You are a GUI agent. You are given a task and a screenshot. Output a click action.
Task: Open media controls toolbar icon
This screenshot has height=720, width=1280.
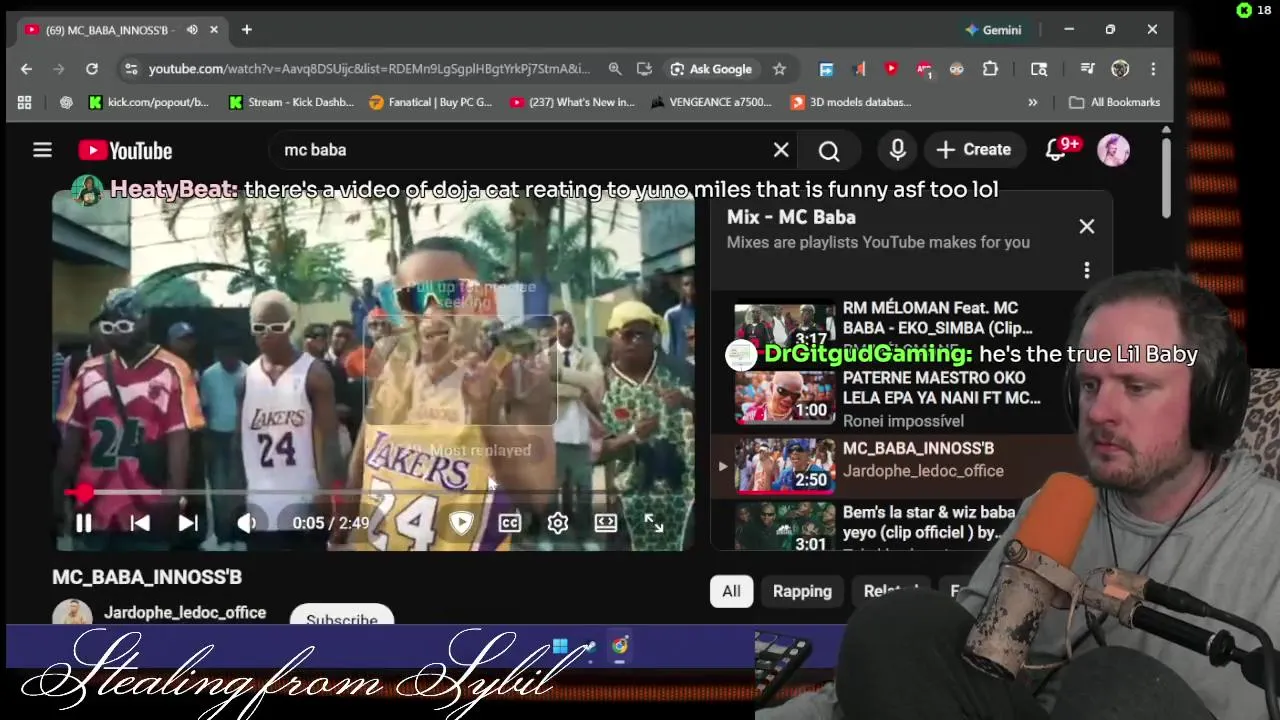[1087, 69]
